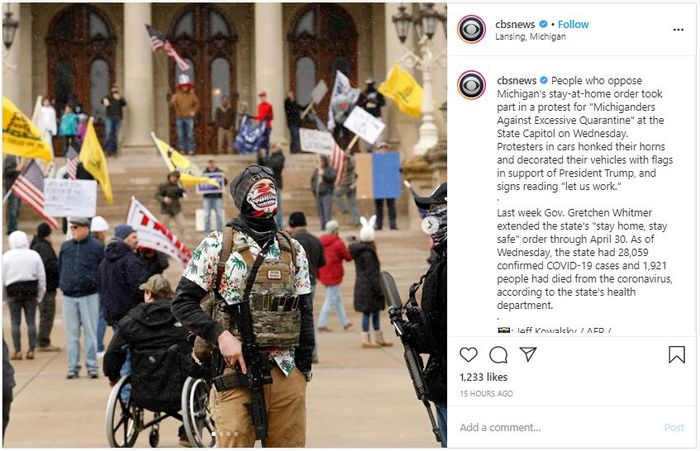Save post with the bookmark icon

[677, 355]
